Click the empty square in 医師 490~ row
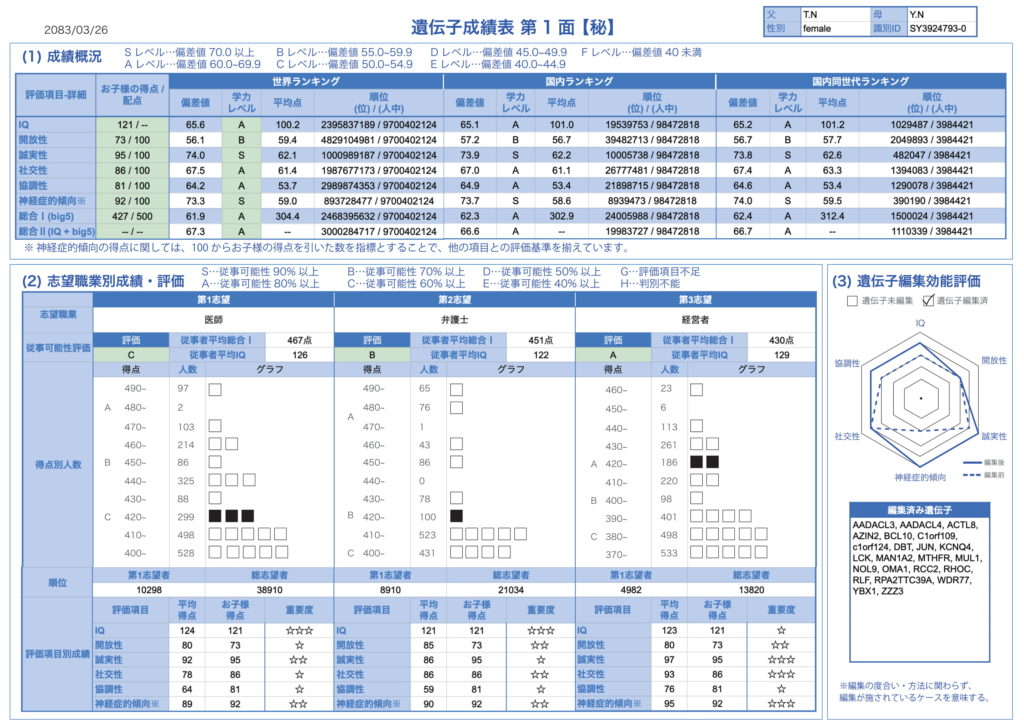The height and width of the screenshot is (723, 1024). click(215, 389)
